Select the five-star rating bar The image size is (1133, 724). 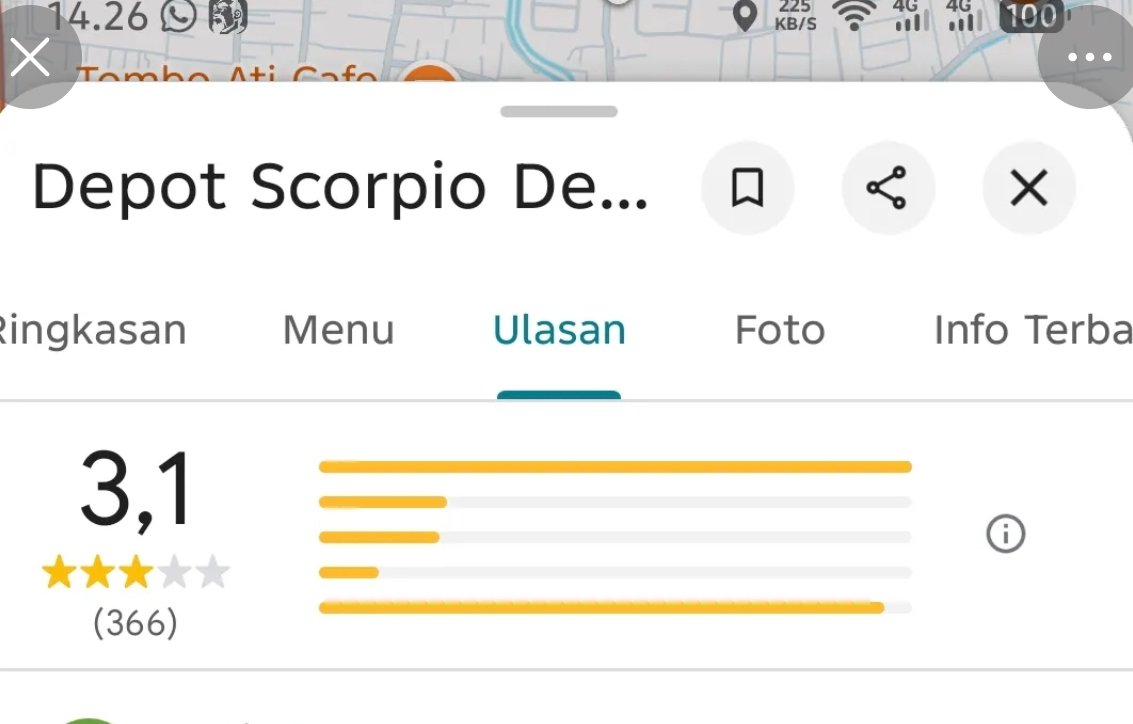(x=615, y=467)
